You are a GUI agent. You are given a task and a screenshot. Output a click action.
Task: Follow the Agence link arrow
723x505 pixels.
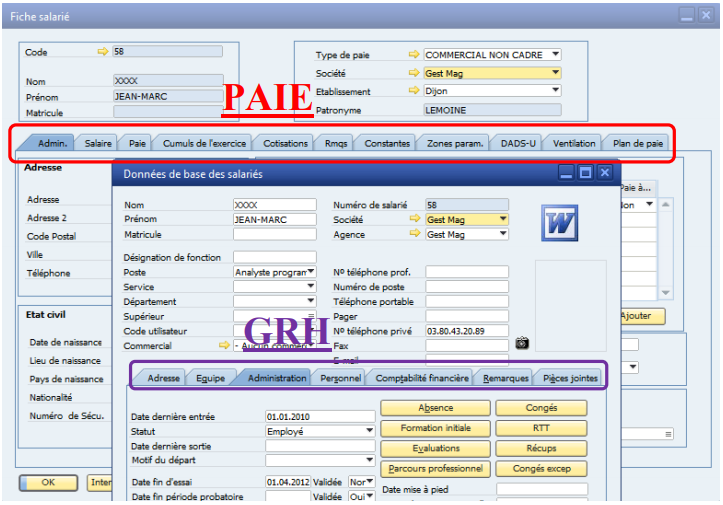[x=415, y=233]
